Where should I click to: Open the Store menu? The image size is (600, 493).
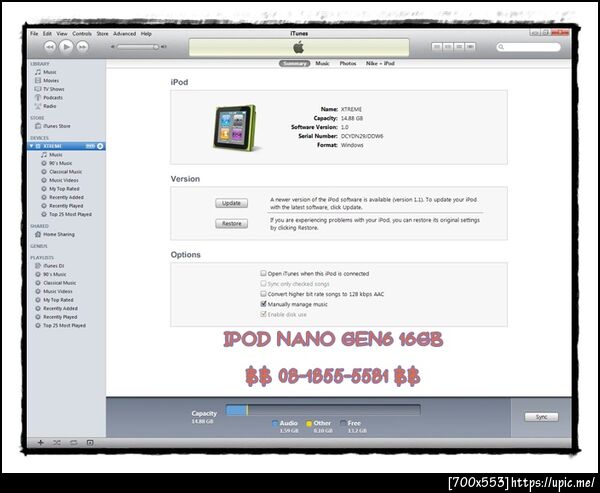(102, 34)
